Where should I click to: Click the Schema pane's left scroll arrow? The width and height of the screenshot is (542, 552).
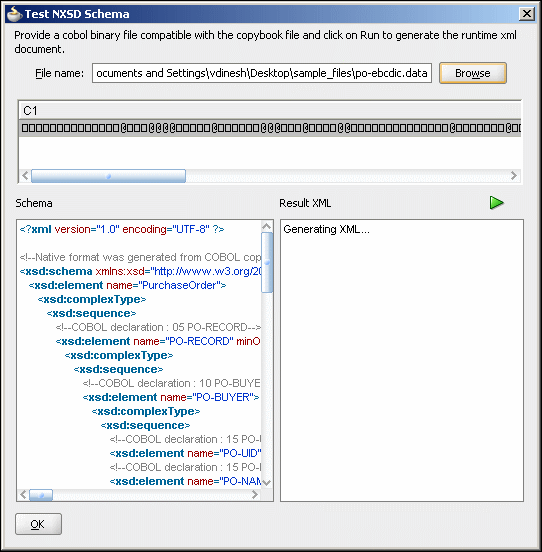23,495
